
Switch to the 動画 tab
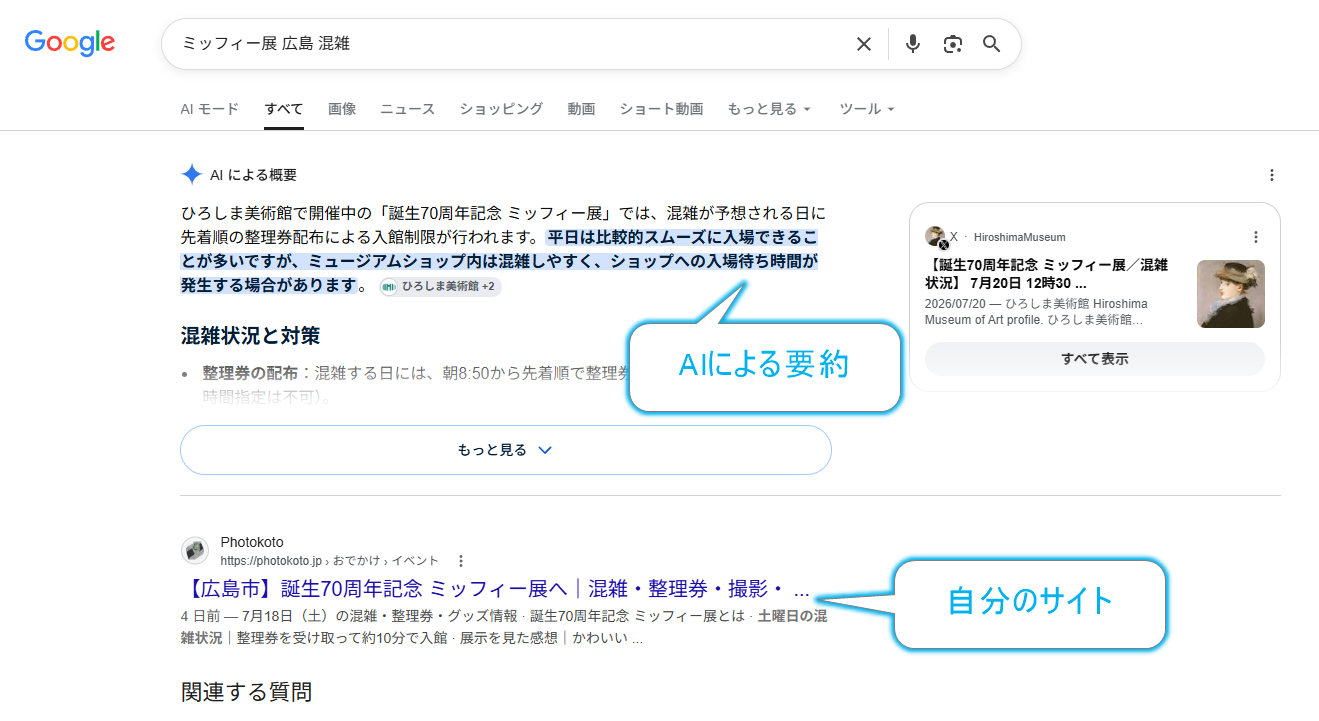coord(581,109)
